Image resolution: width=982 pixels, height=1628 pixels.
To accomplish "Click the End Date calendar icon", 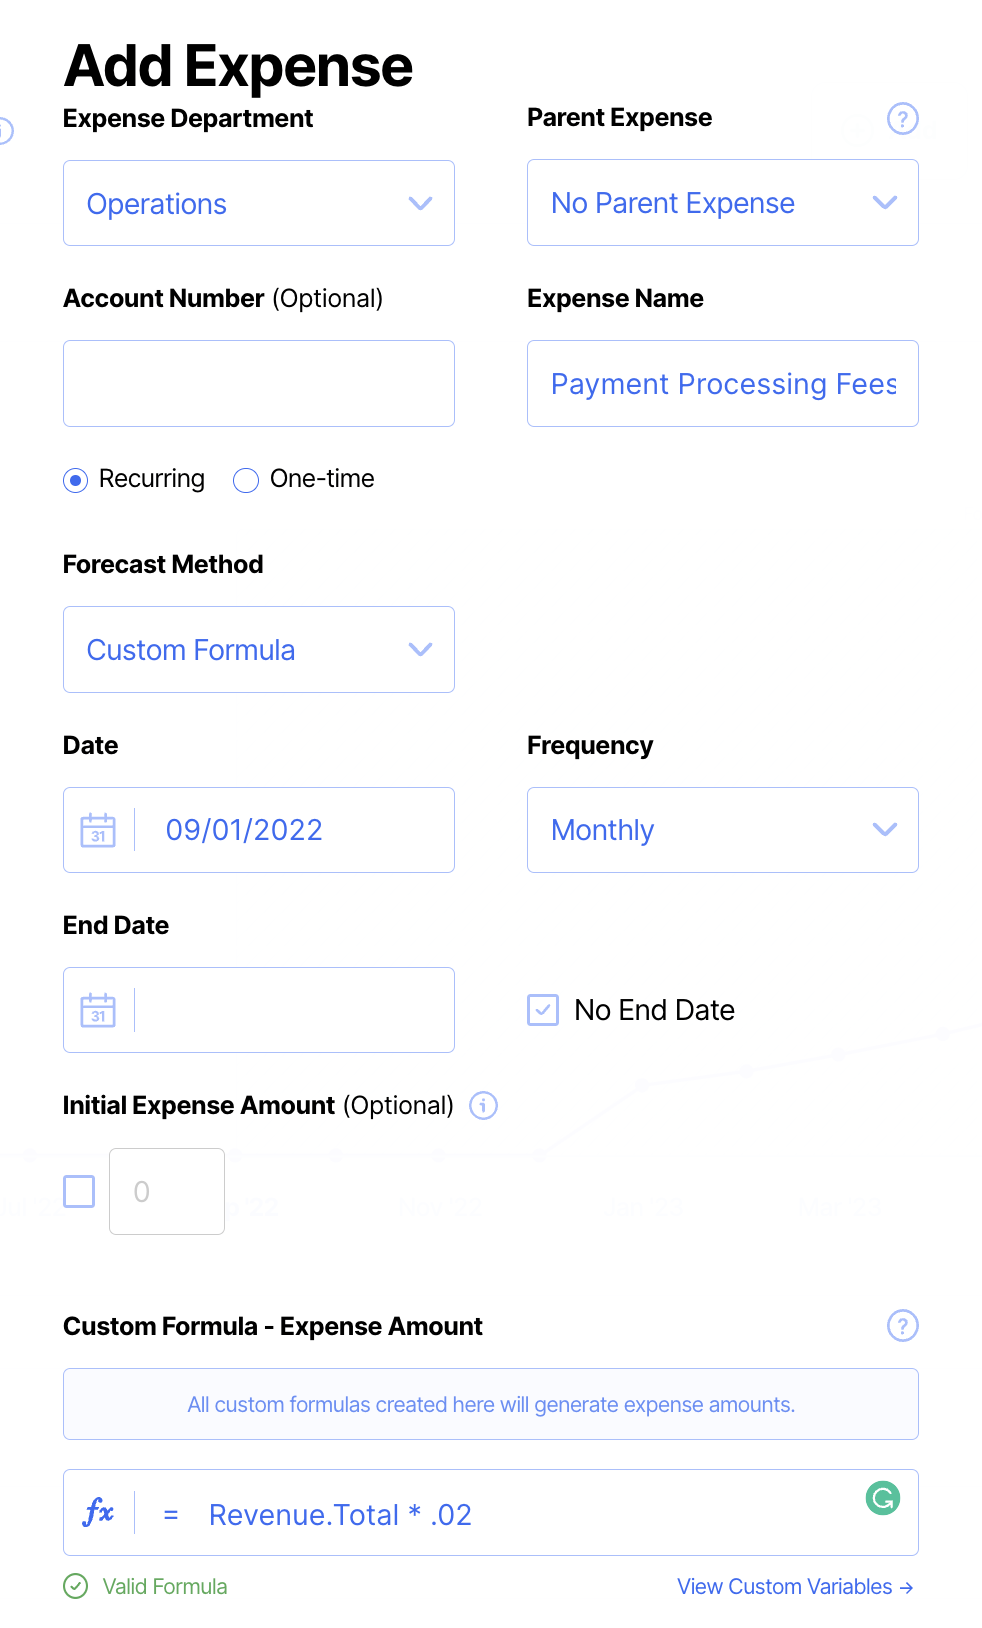I will 98,1010.
